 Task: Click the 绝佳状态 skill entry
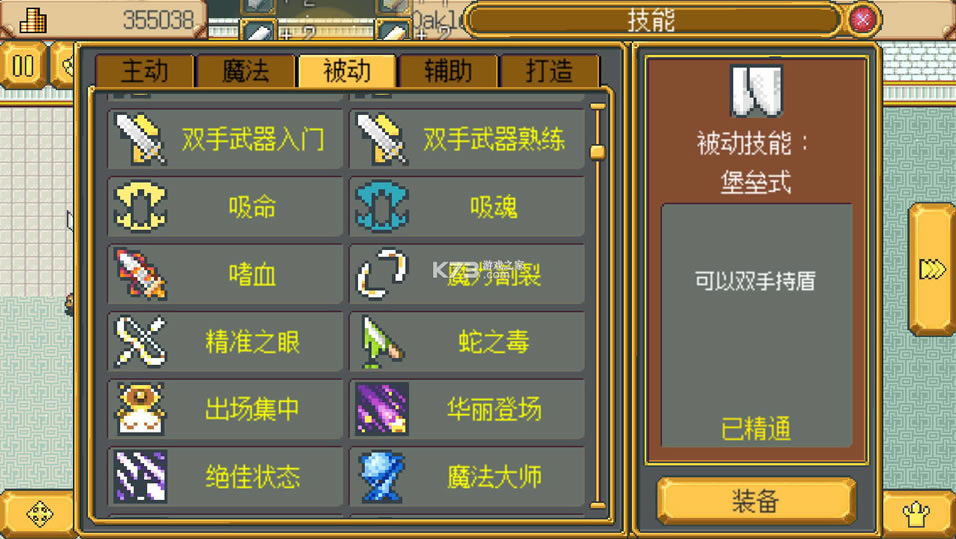(225, 476)
